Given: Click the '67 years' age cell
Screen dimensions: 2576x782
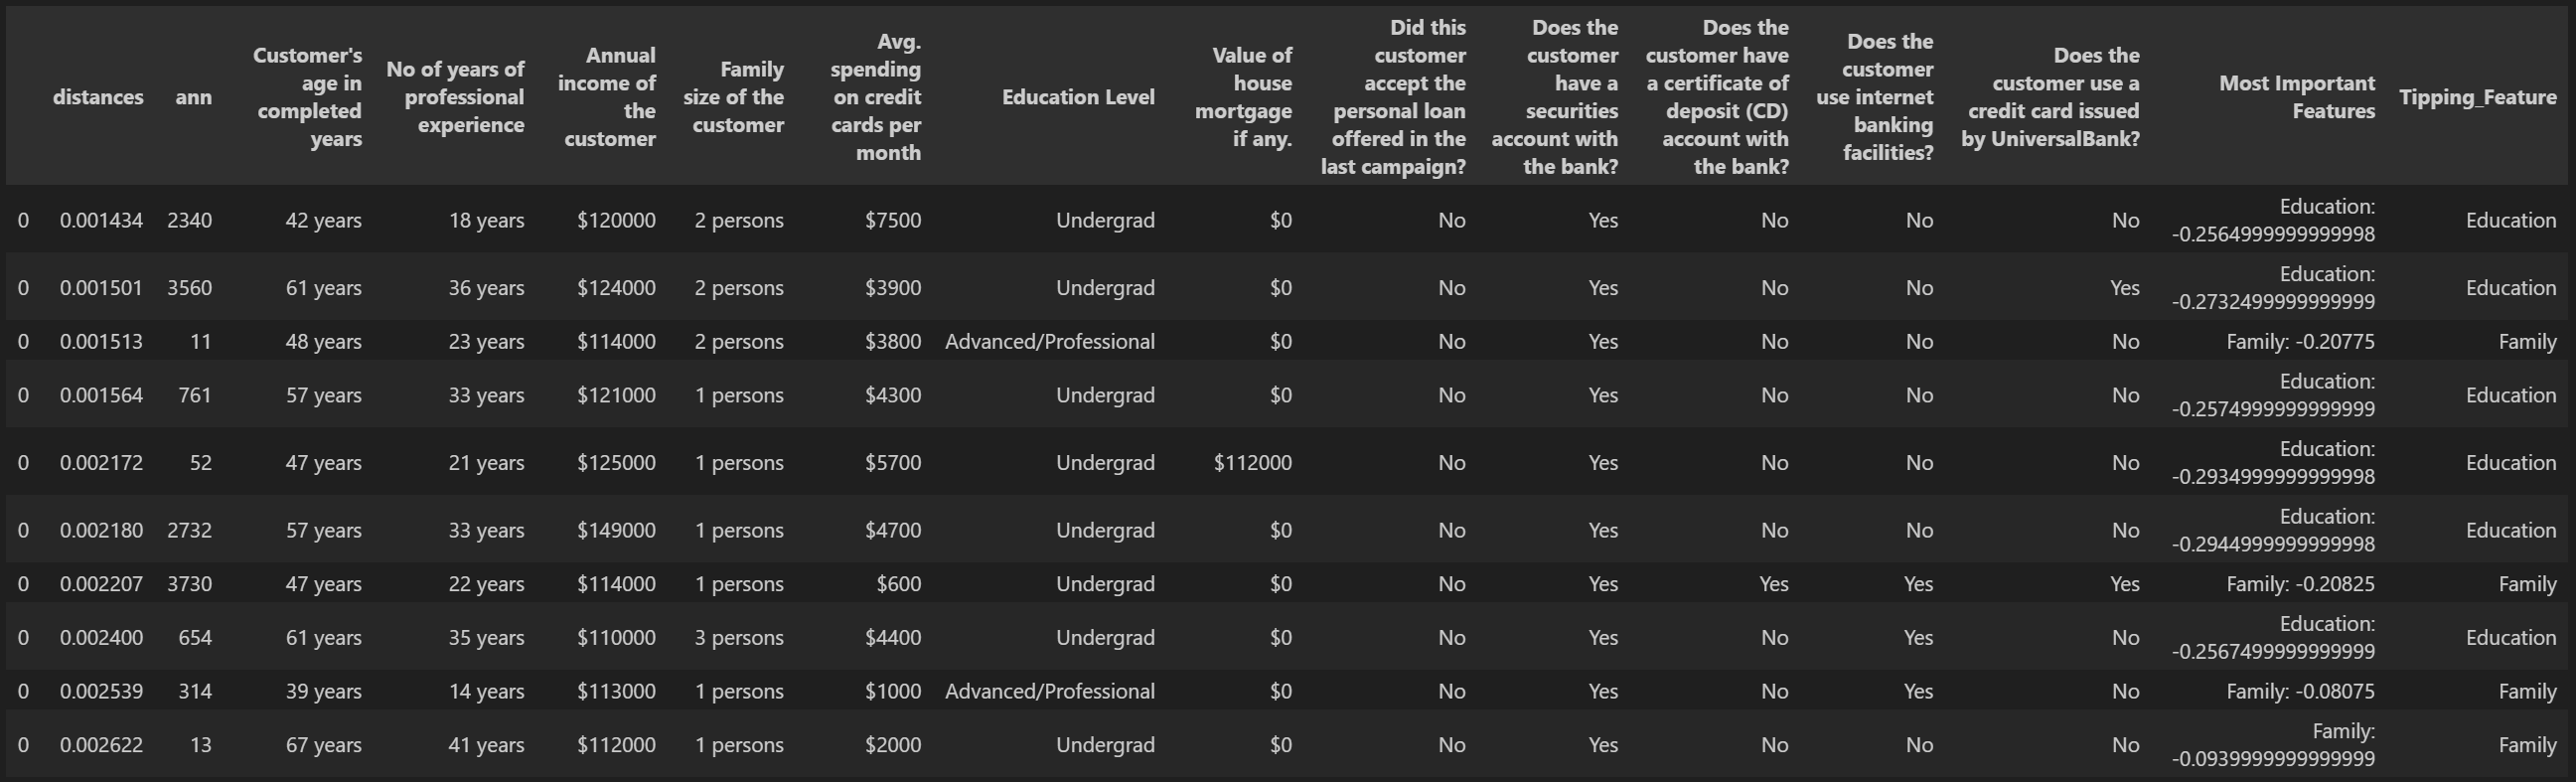Looking at the screenshot, I should click(x=323, y=745).
